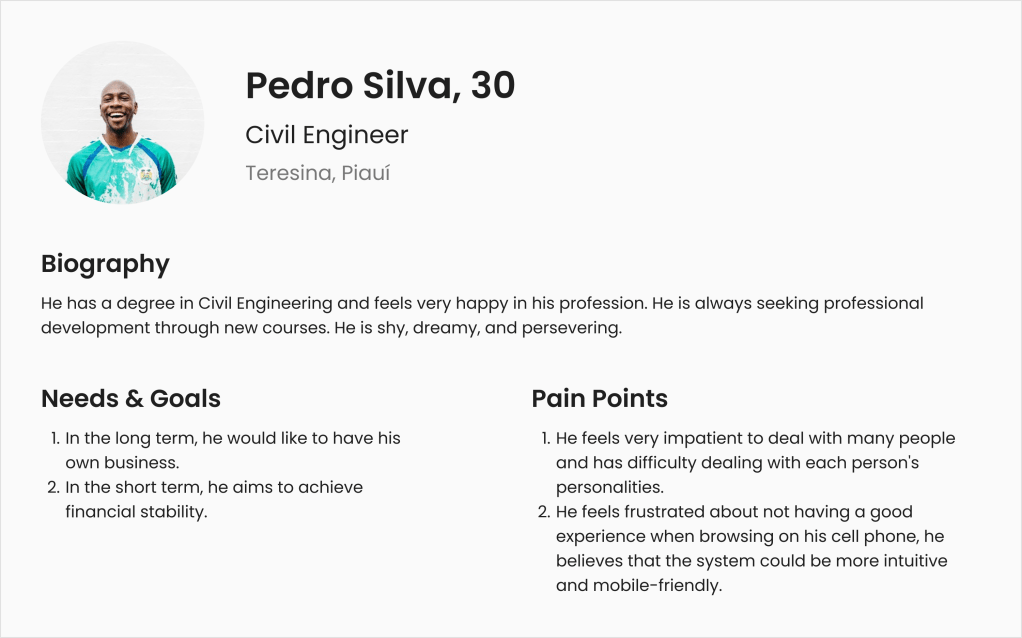Select the "Teresina, Piauí" location text

click(x=317, y=173)
